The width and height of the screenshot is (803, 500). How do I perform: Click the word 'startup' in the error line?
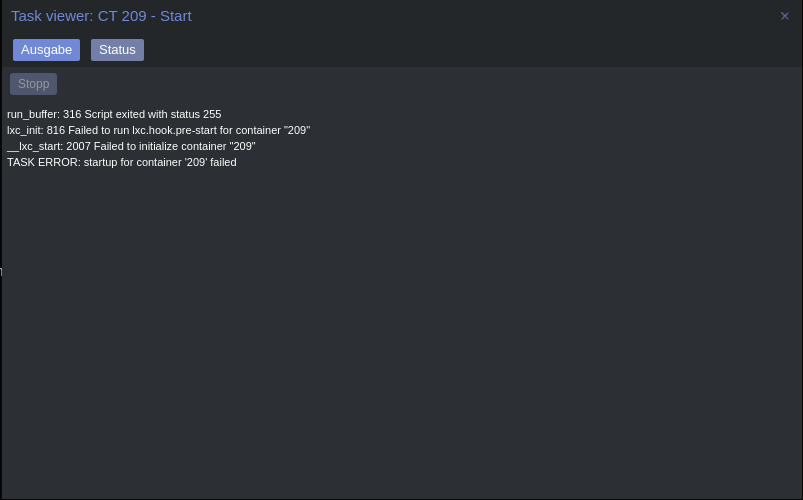pos(101,162)
